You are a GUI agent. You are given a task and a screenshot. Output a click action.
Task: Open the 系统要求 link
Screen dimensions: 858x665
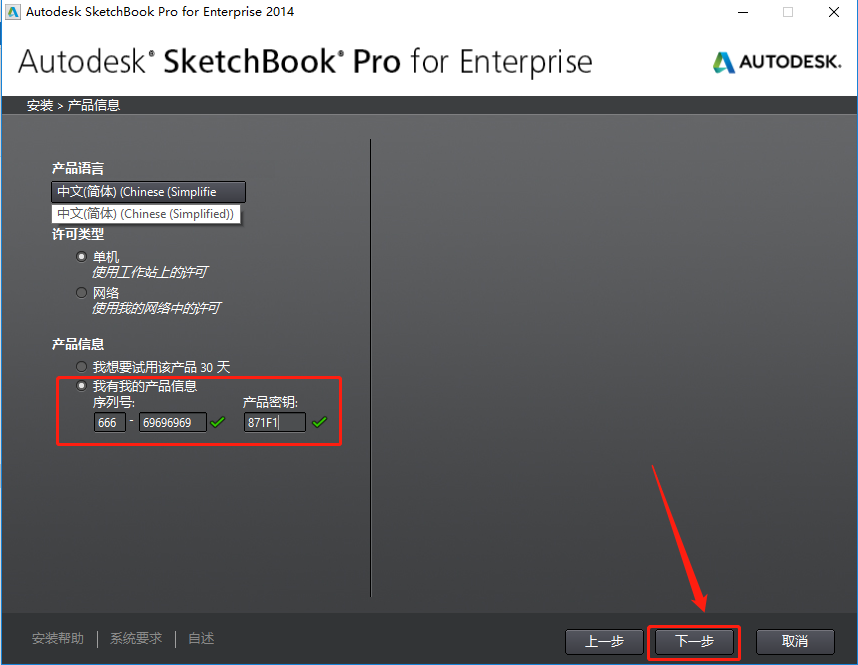[136, 638]
